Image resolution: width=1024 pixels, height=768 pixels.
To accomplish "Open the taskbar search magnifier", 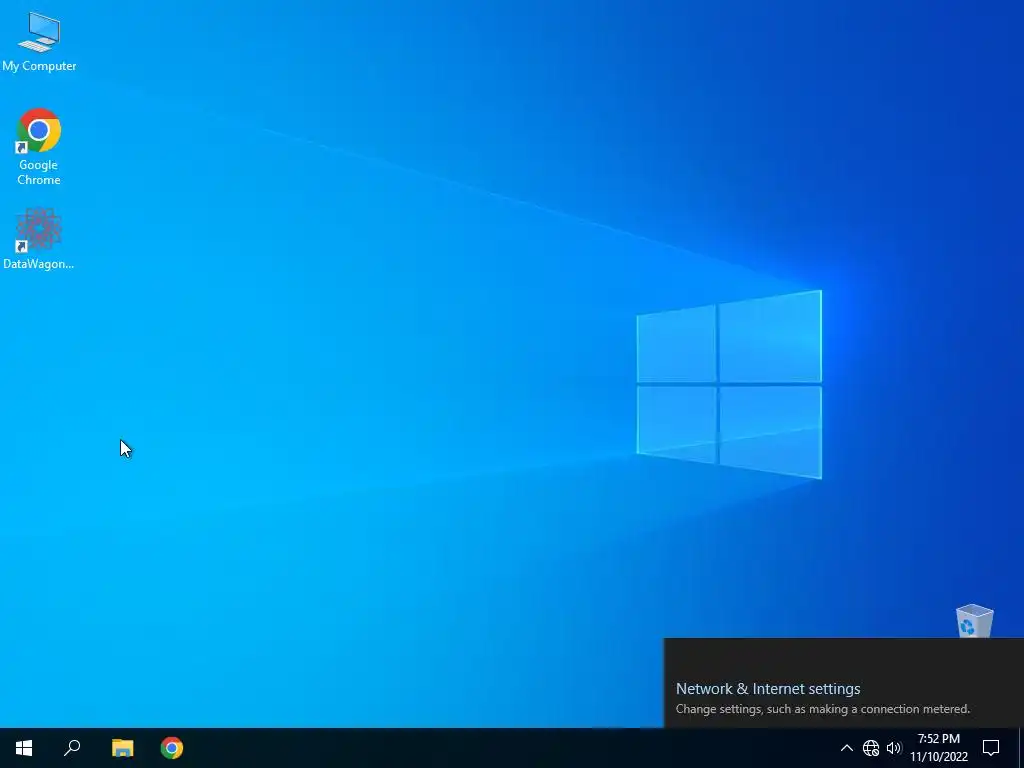I will (72, 748).
